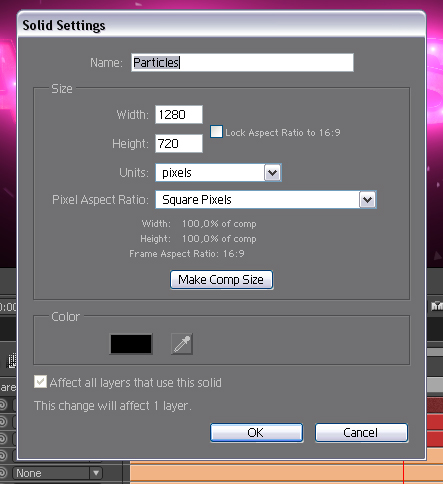The width and height of the screenshot is (443, 484).
Task: Click the black solid color swatch
Action: 131,344
